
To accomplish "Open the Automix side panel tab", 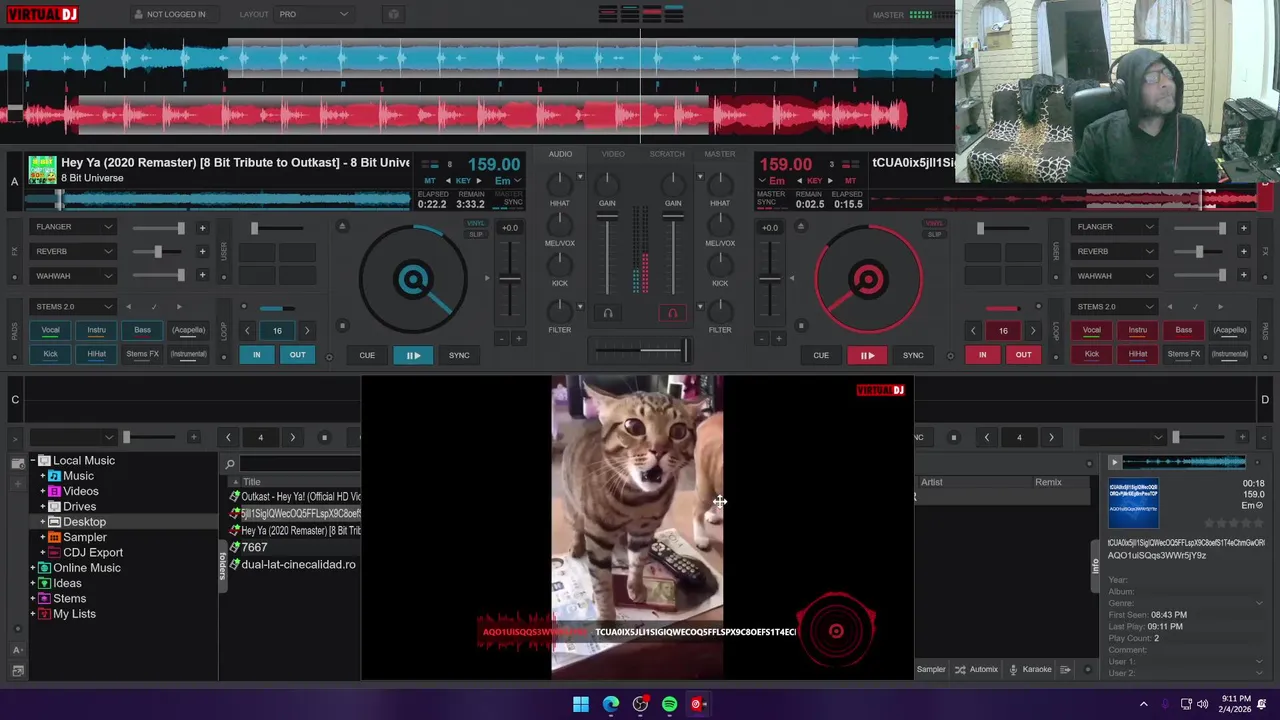I will (976, 669).
